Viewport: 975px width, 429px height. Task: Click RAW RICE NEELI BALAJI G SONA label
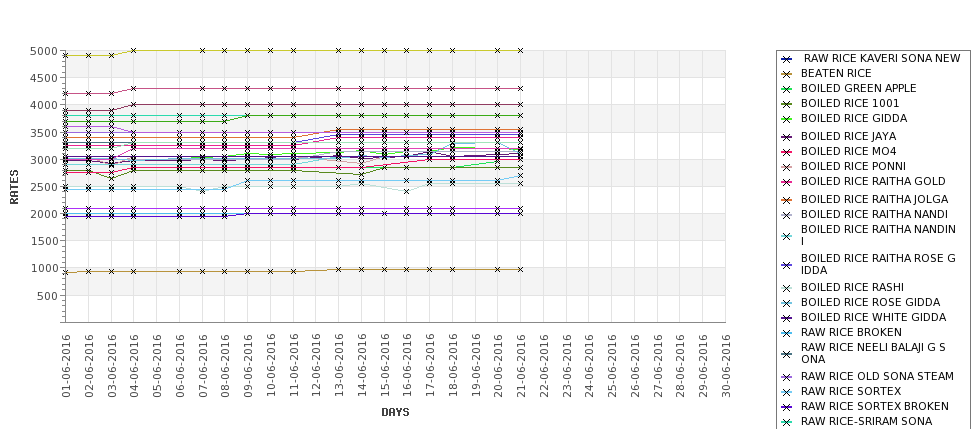873,353
